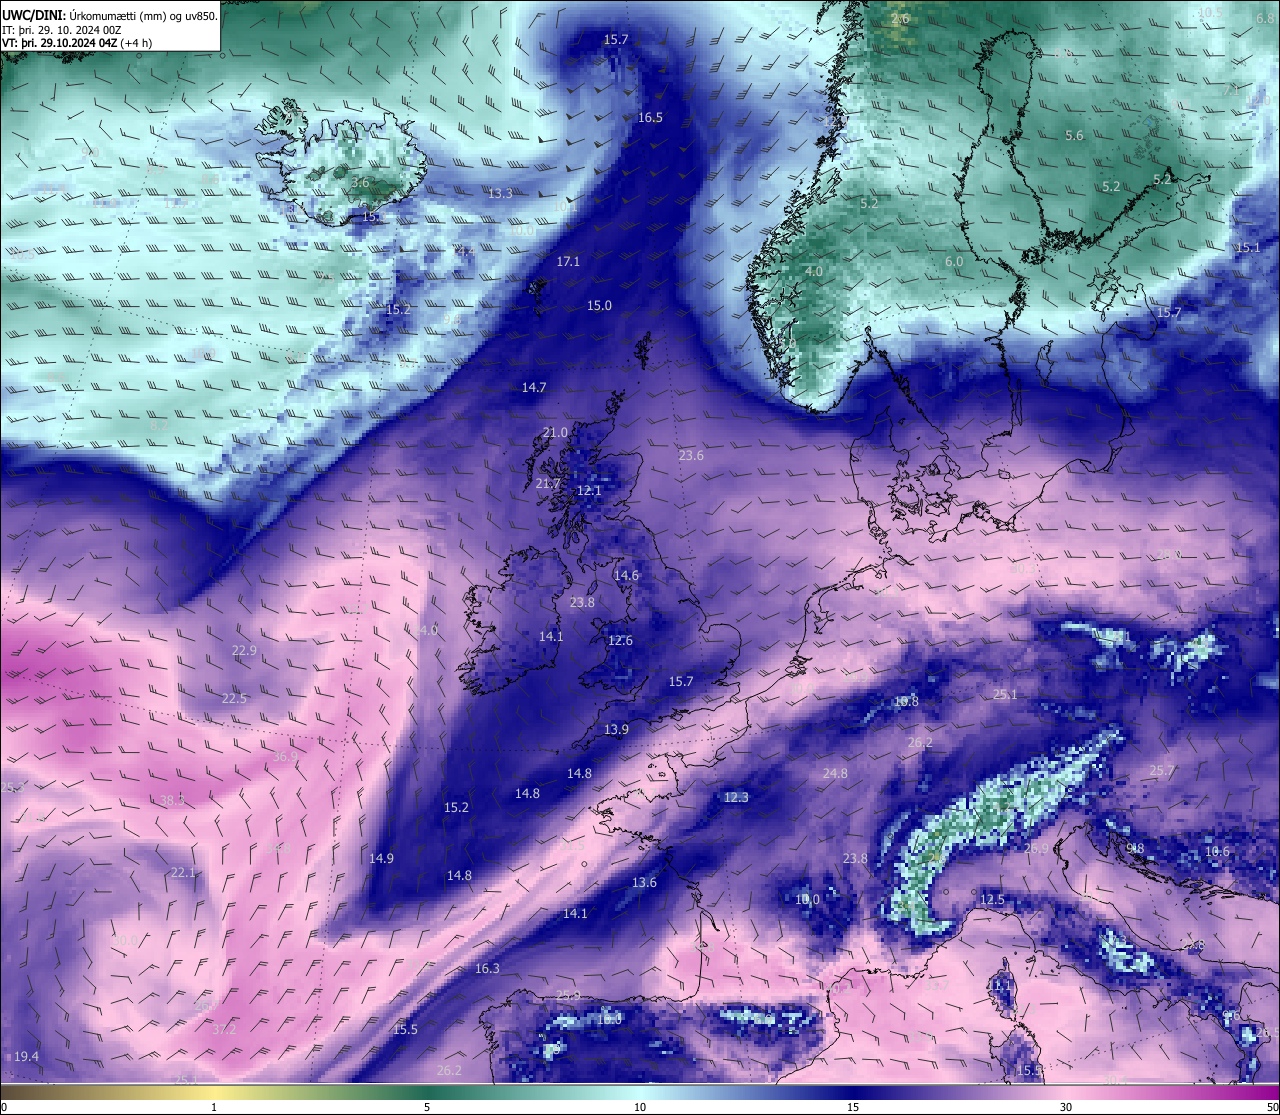Click the 14.9 value in the Atlantic
The width and height of the screenshot is (1280, 1115).
pyautogui.click(x=381, y=858)
